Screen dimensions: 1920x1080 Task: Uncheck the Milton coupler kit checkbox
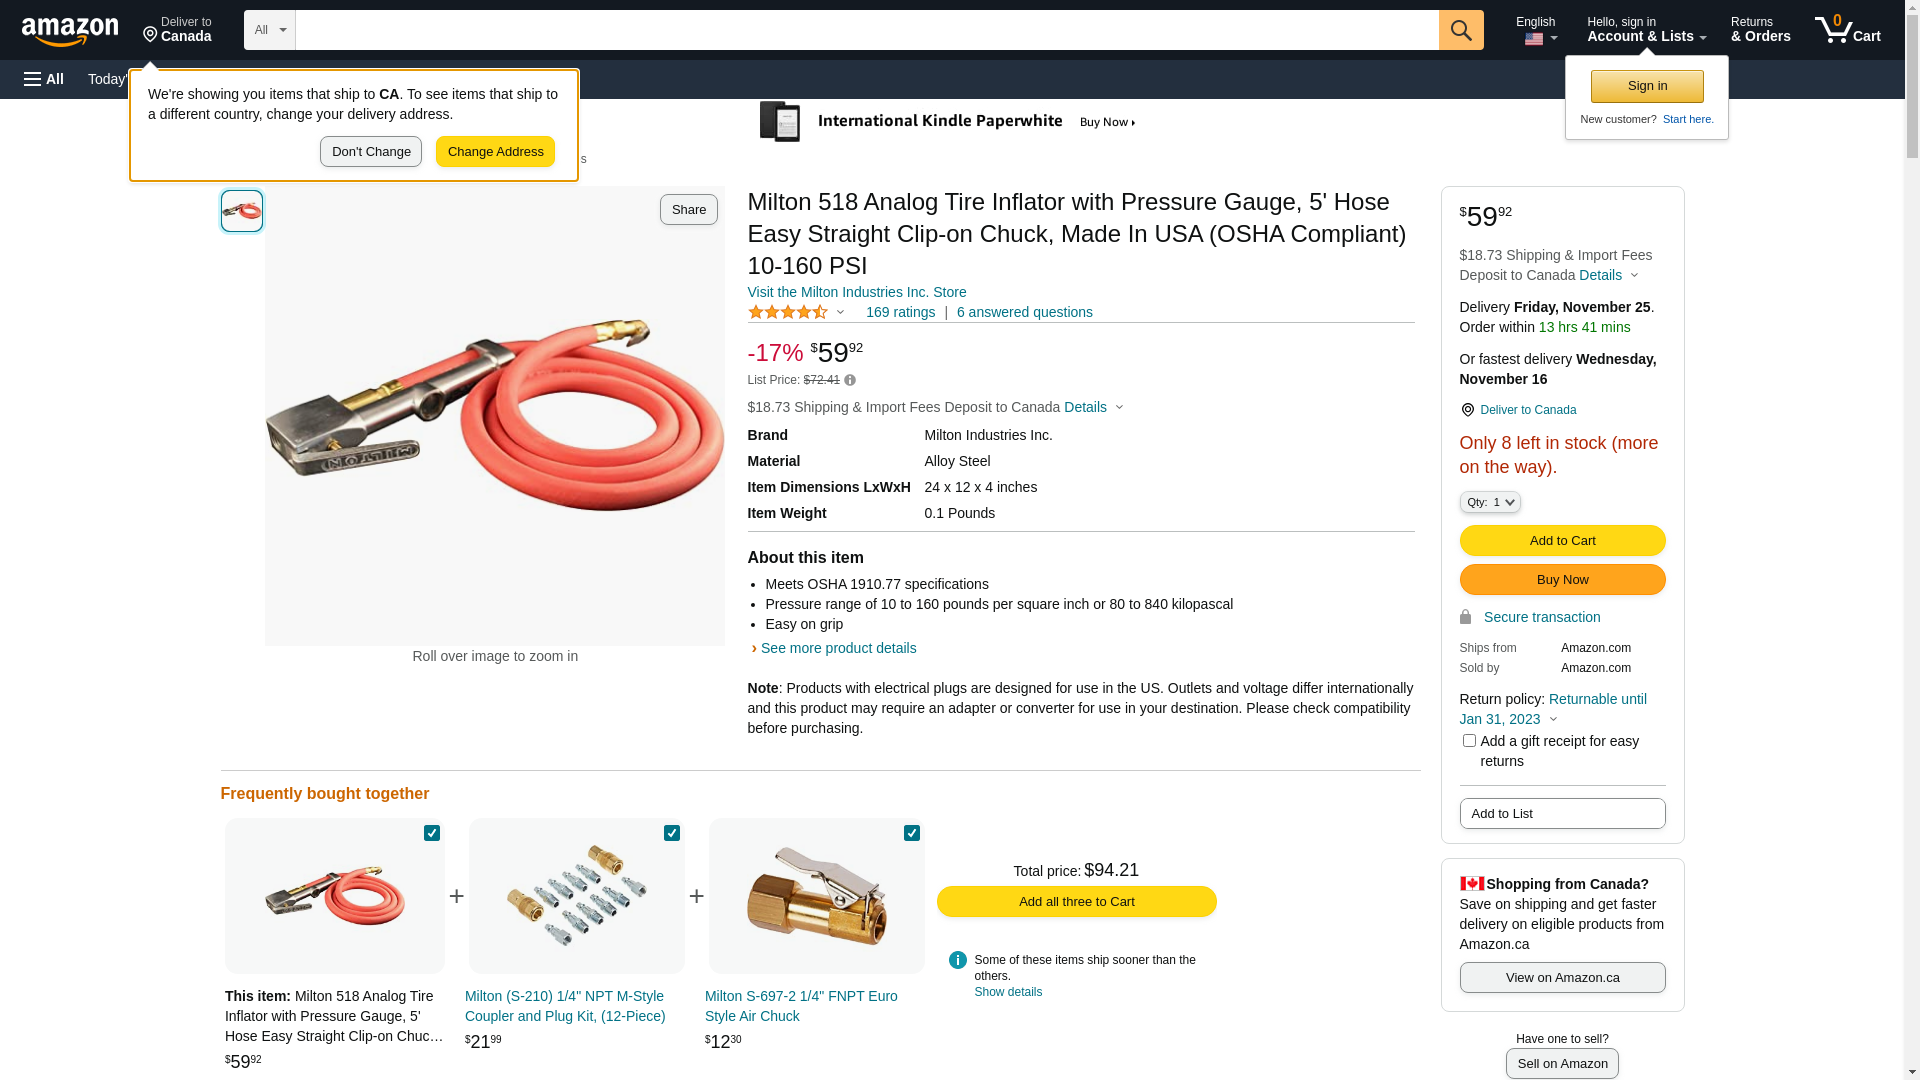point(672,833)
